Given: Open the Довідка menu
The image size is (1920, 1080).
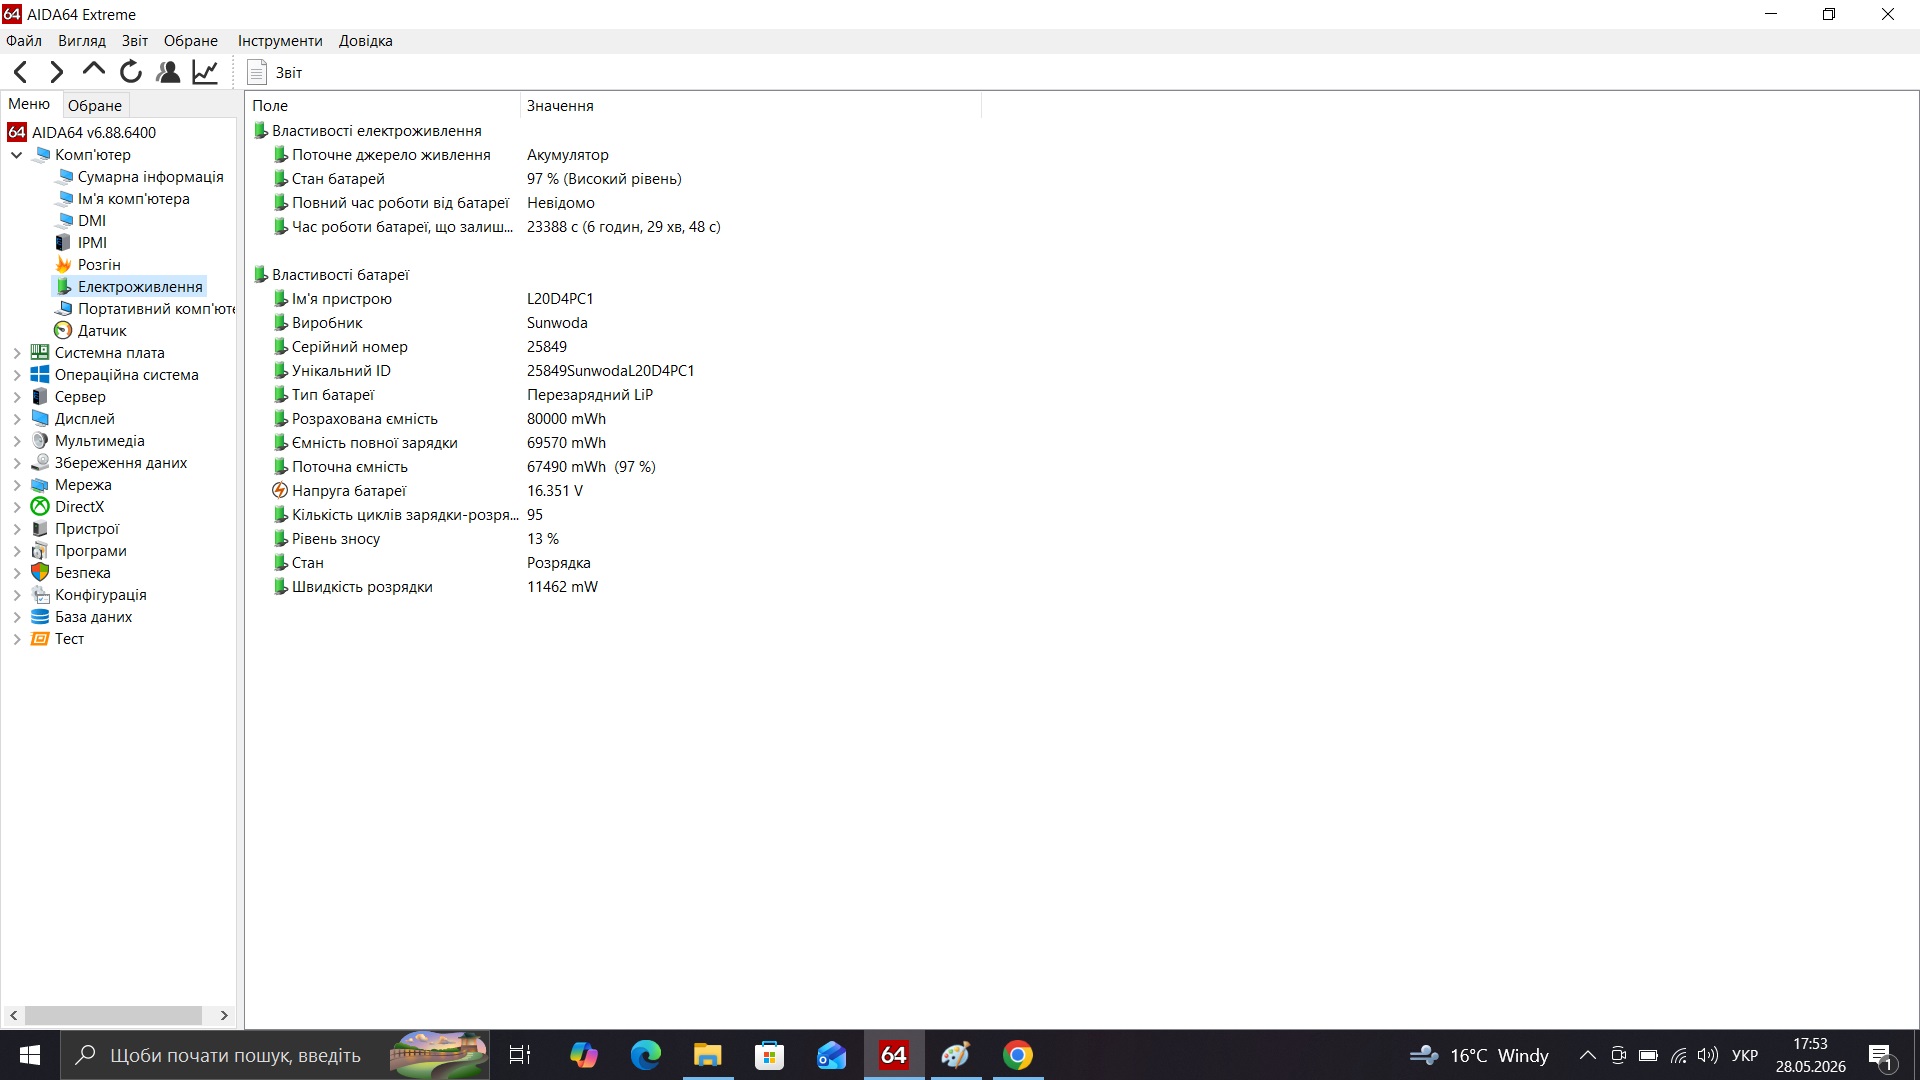Looking at the screenshot, I should point(366,41).
